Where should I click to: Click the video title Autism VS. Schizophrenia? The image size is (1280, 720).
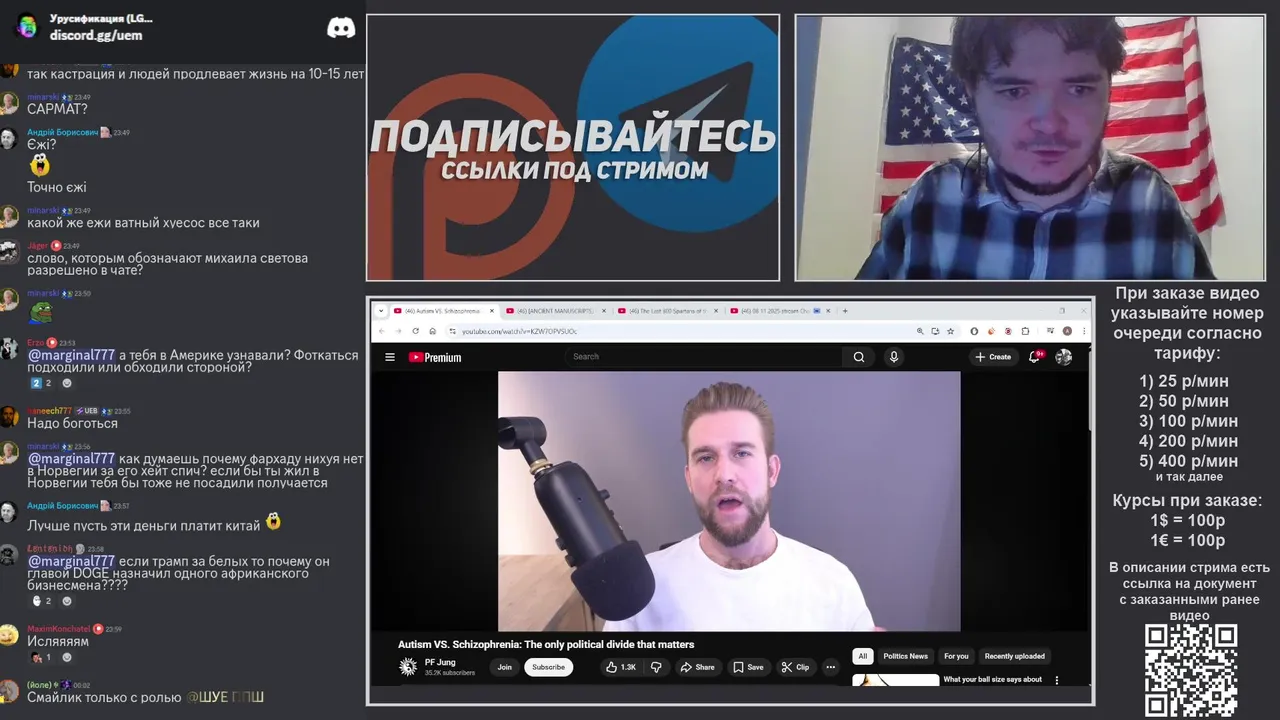(546, 645)
